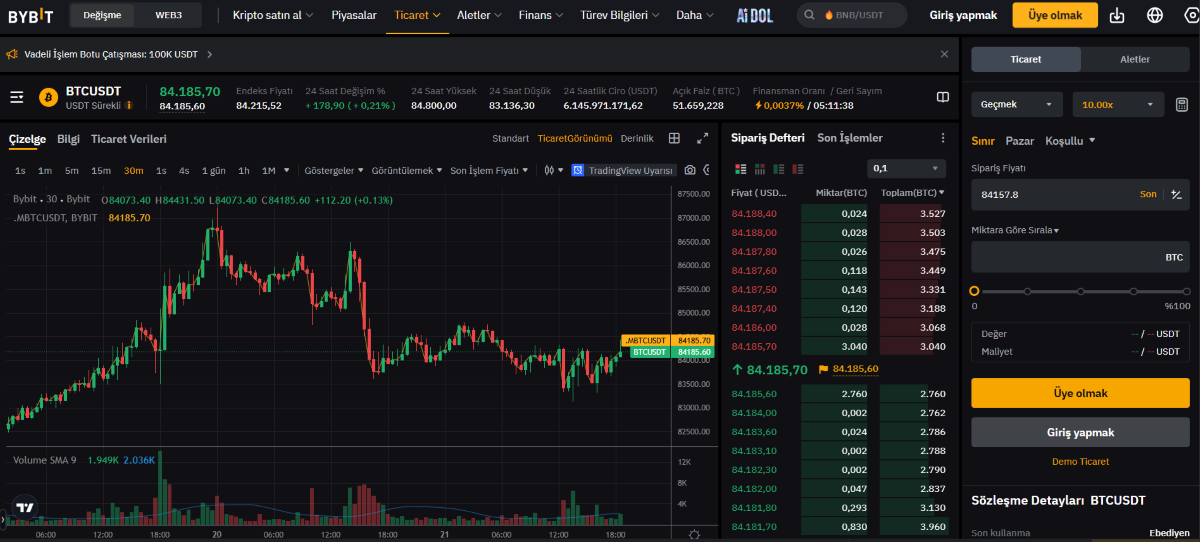The image size is (1200, 542).
Task: Open the Ticaret top menu
Action: point(417,15)
